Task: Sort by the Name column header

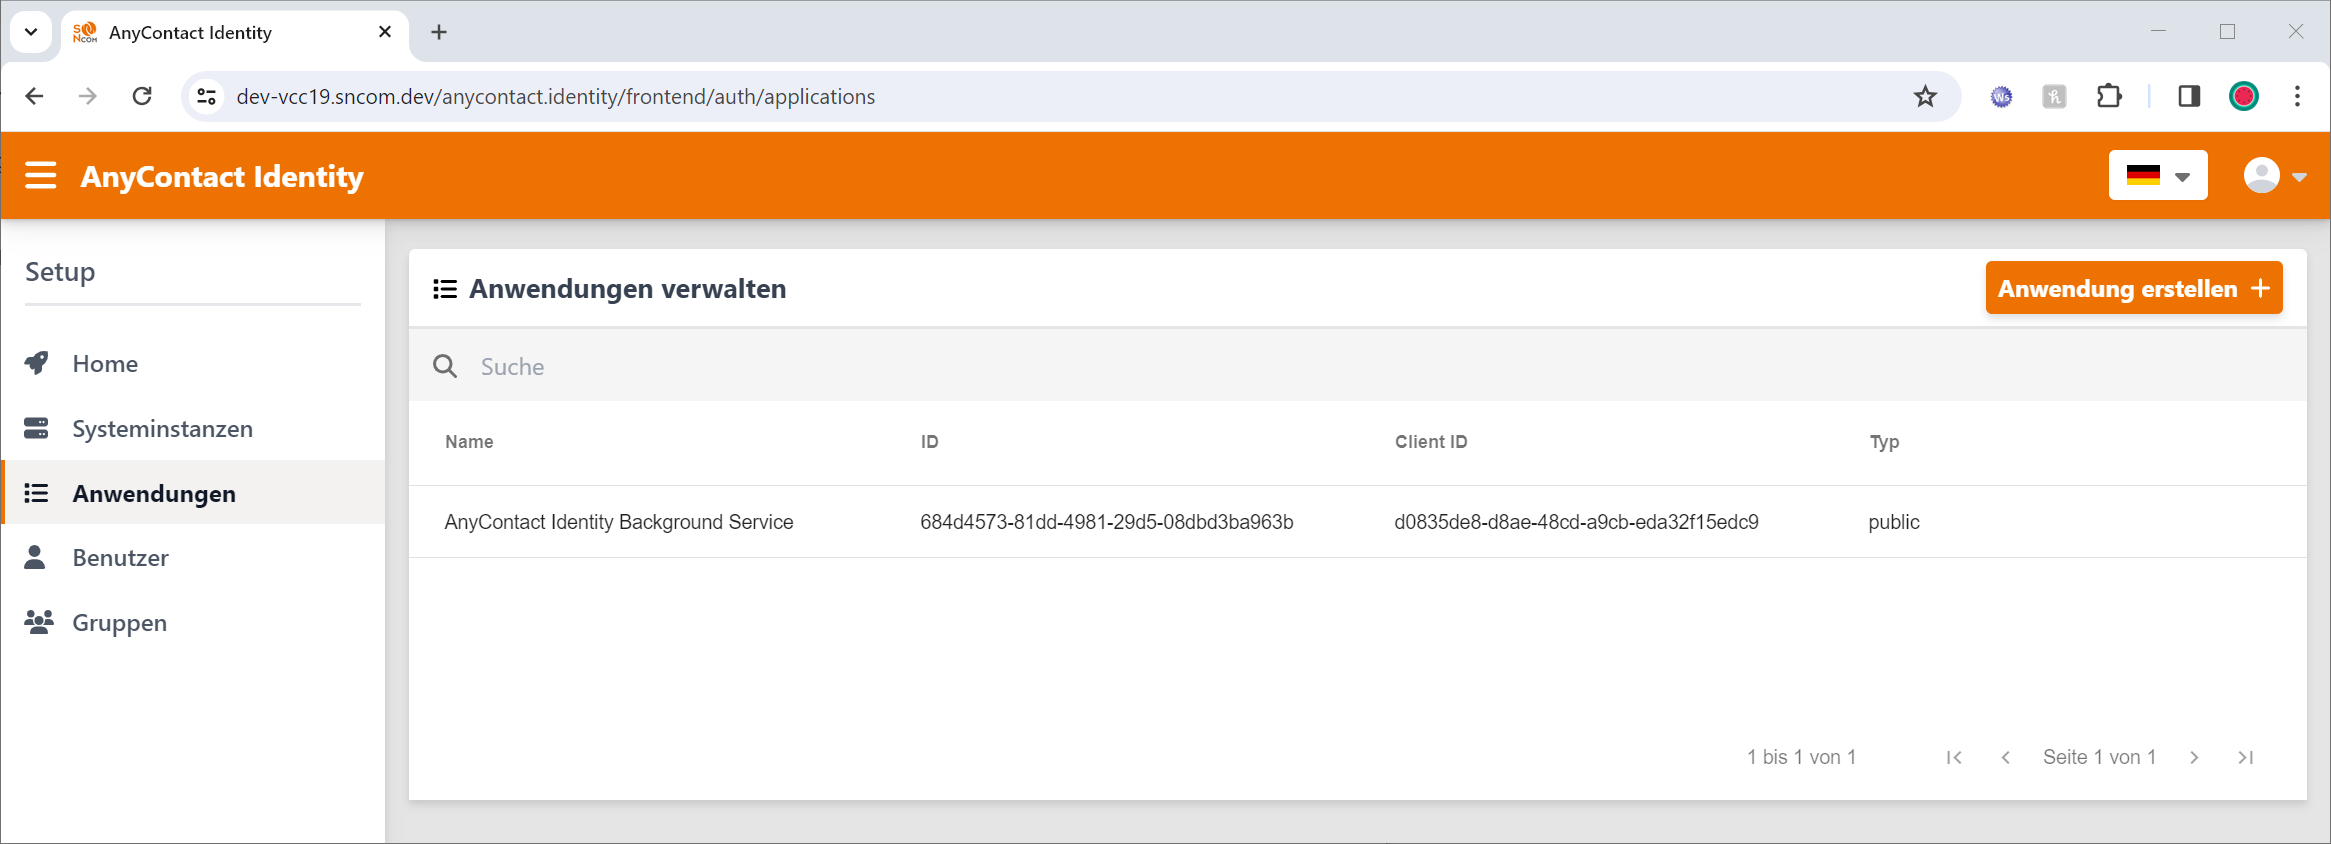Action: [469, 442]
